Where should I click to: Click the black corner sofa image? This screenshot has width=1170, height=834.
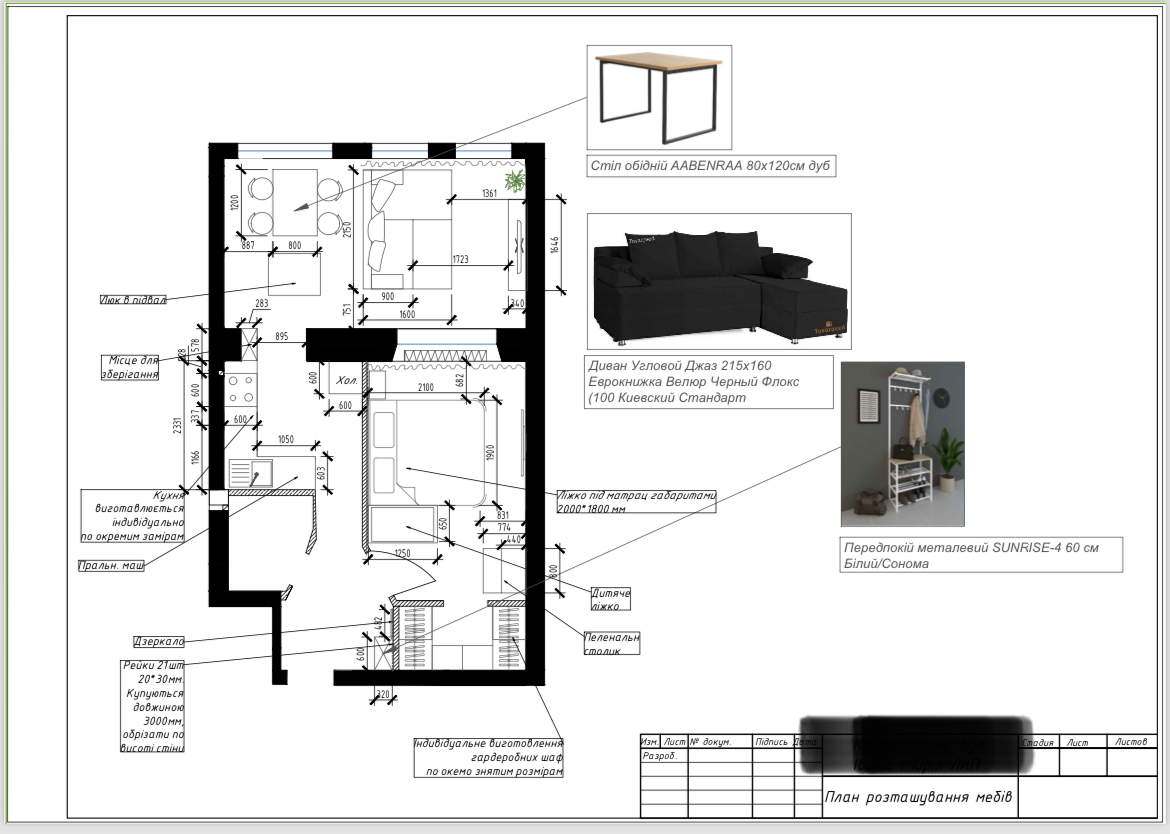click(x=719, y=281)
